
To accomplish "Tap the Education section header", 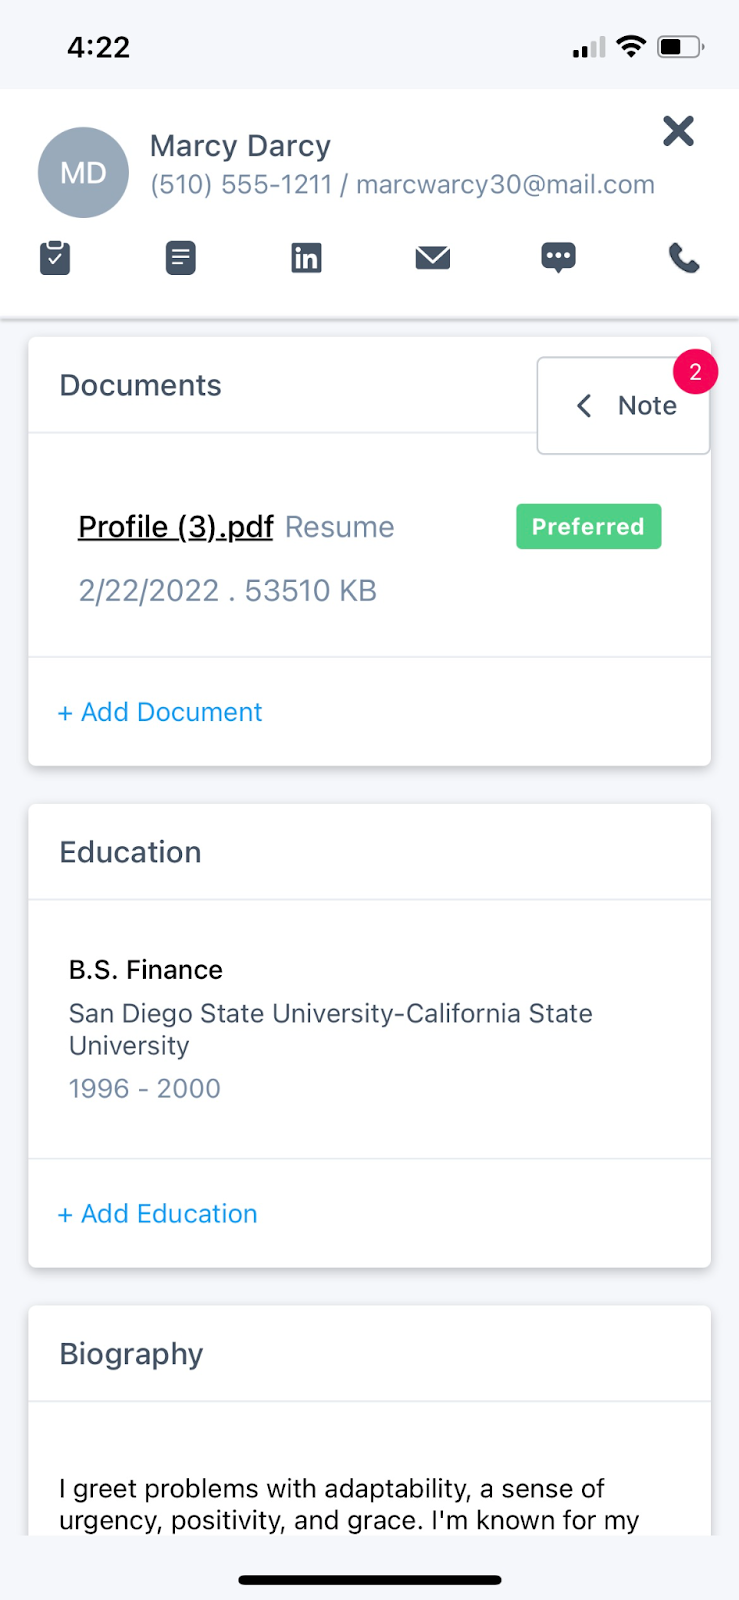I will (x=131, y=853).
